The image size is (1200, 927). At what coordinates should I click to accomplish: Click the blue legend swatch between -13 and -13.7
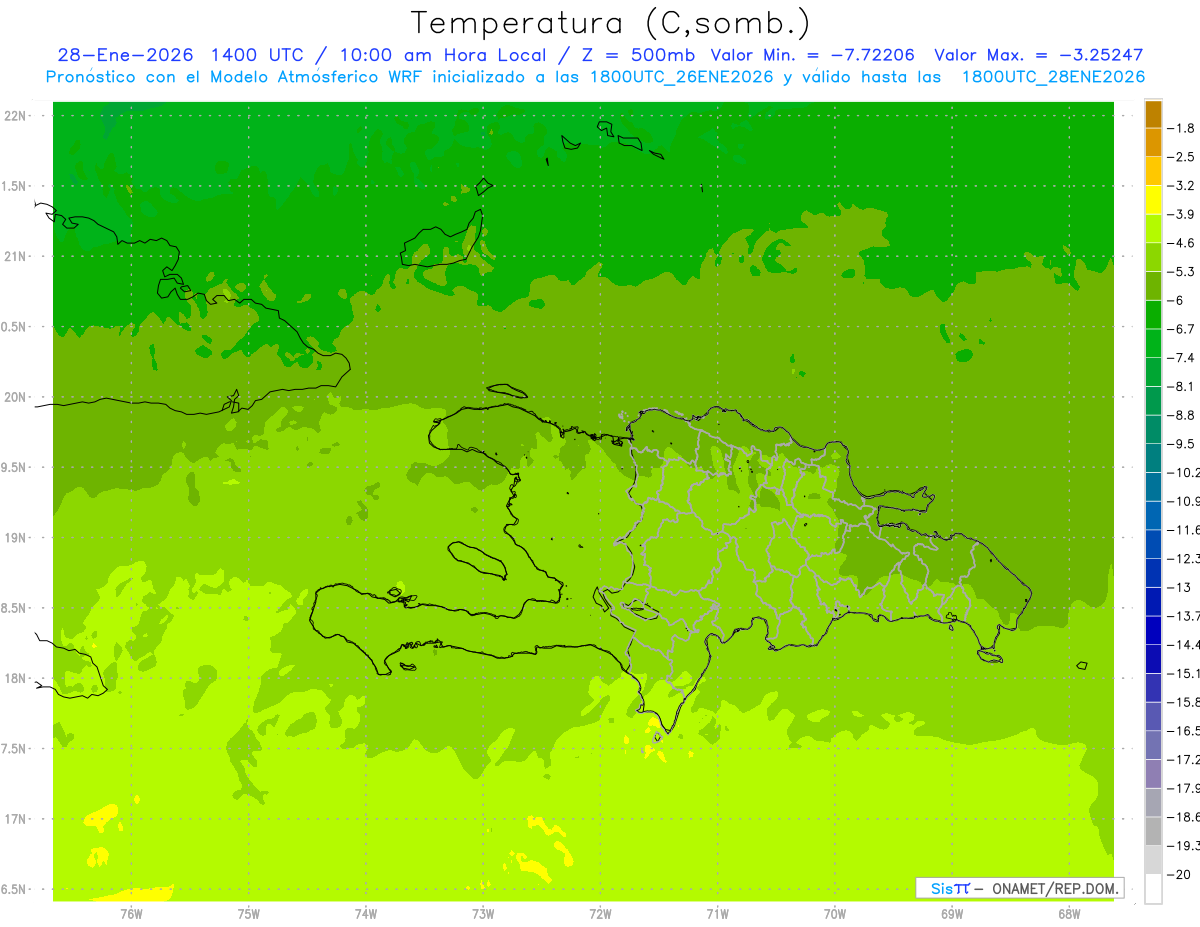(x=1153, y=602)
